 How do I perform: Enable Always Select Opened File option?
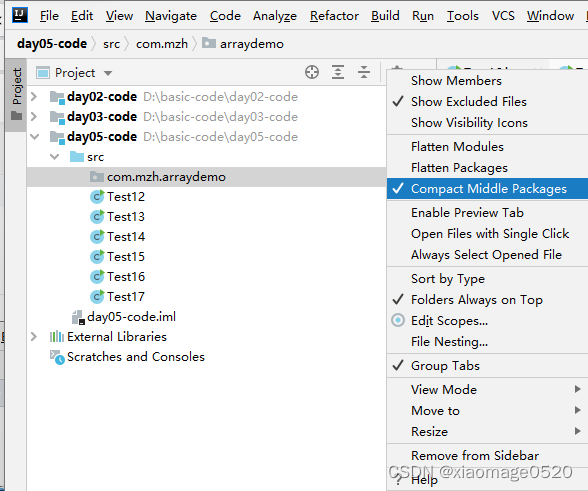(x=488, y=255)
